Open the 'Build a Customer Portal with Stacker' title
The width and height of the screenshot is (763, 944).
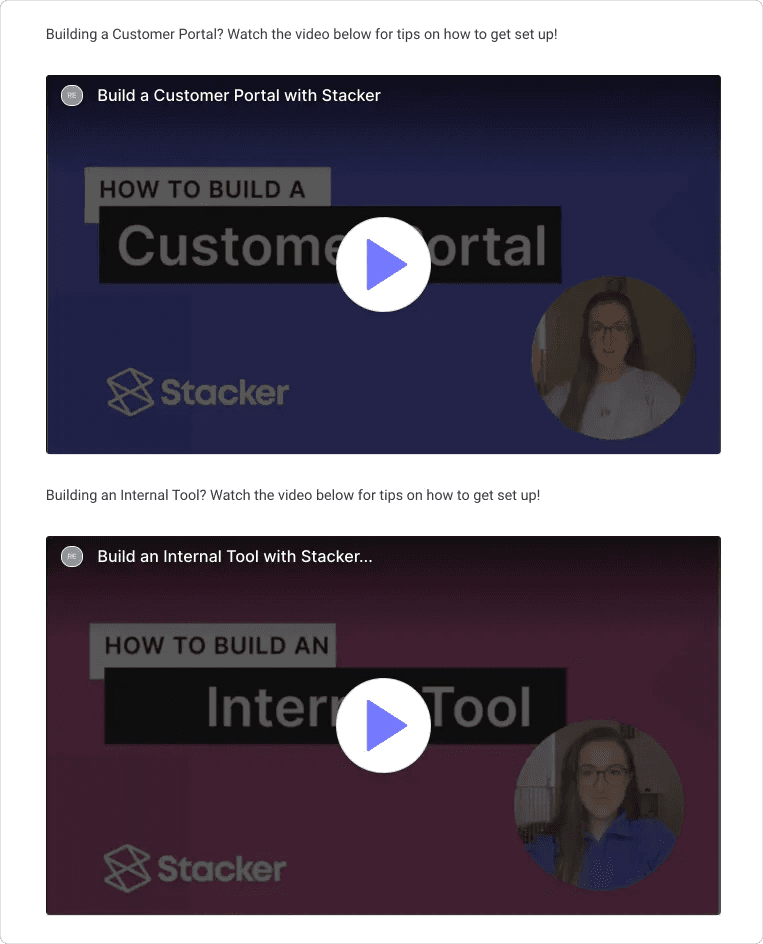pyautogui.click(x=239, y=95)
